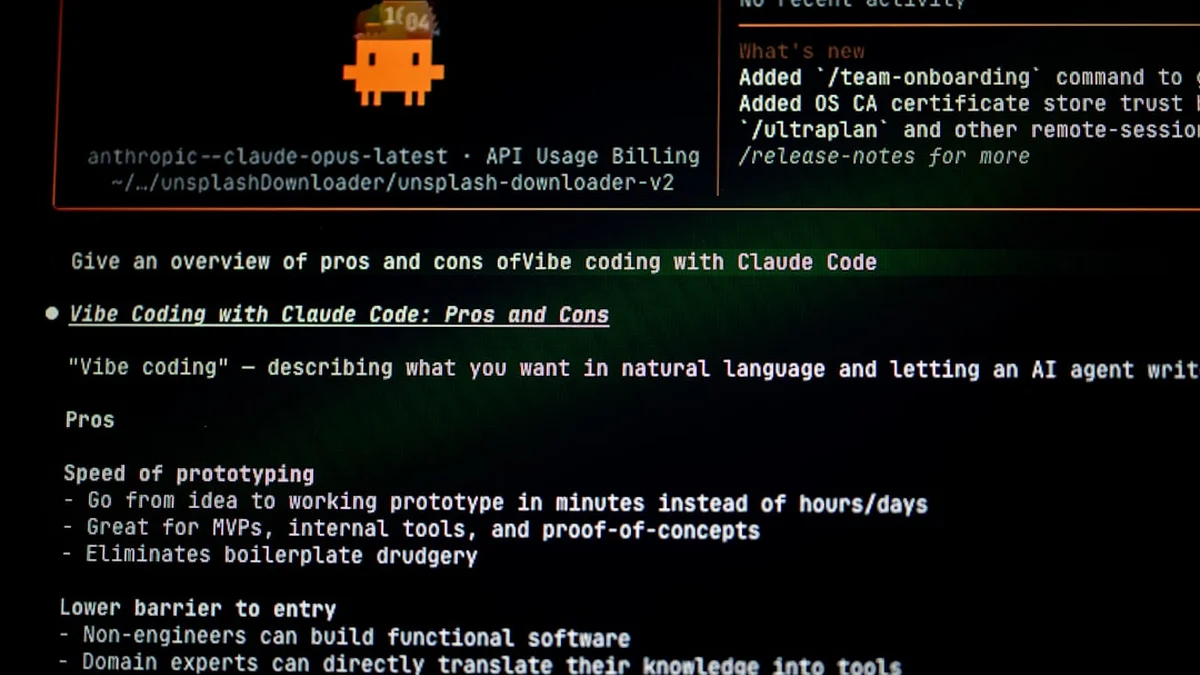The width and height of the screenshot is (1200, 675).
Task: Click the API Usage Billing text
Action: [x=593, y=156]
